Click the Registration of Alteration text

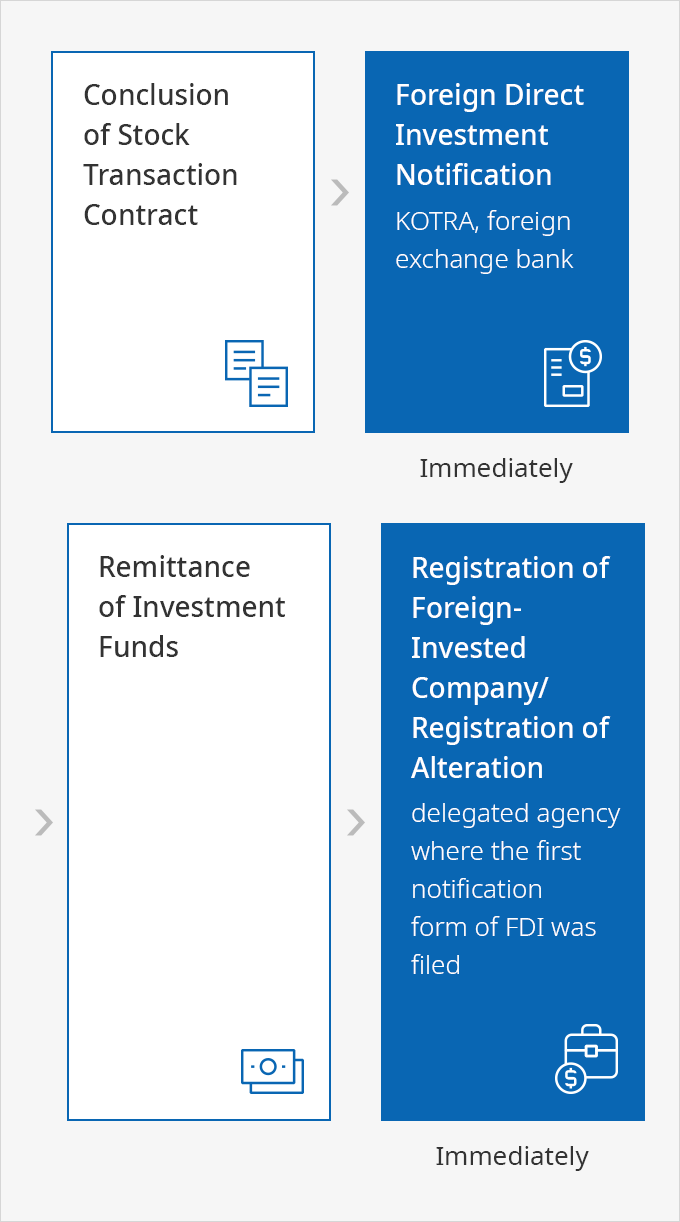[510, 748]
